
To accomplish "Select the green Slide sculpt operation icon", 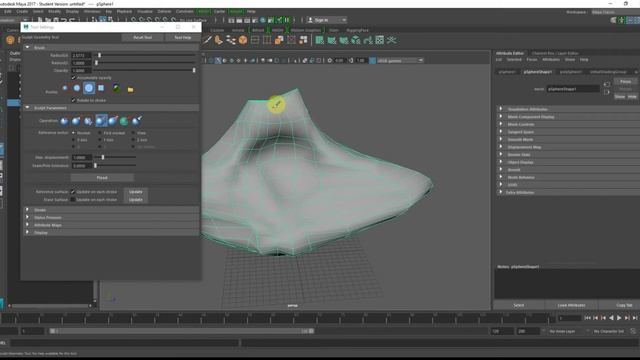I will pos(124,121).
